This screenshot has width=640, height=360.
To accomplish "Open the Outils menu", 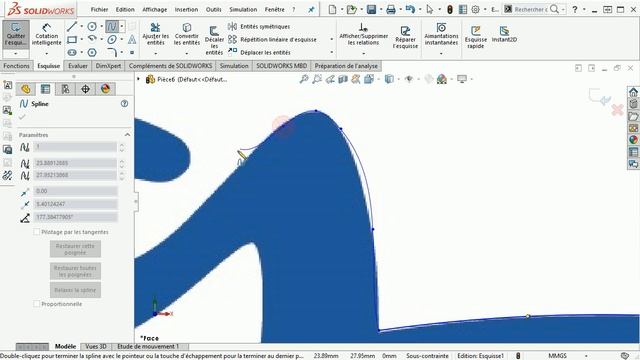I will coord(213,9).
